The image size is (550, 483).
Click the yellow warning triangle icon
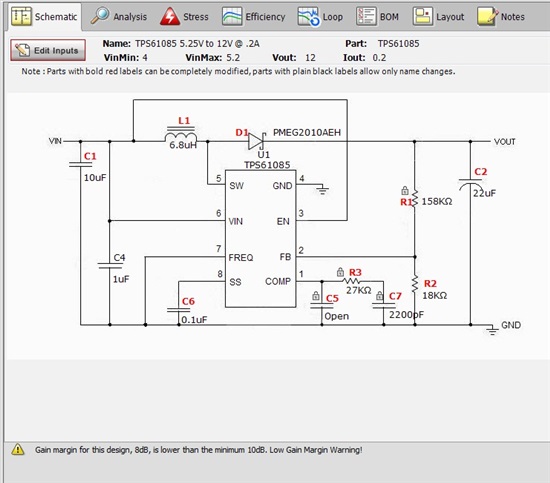tap(18, 449)
